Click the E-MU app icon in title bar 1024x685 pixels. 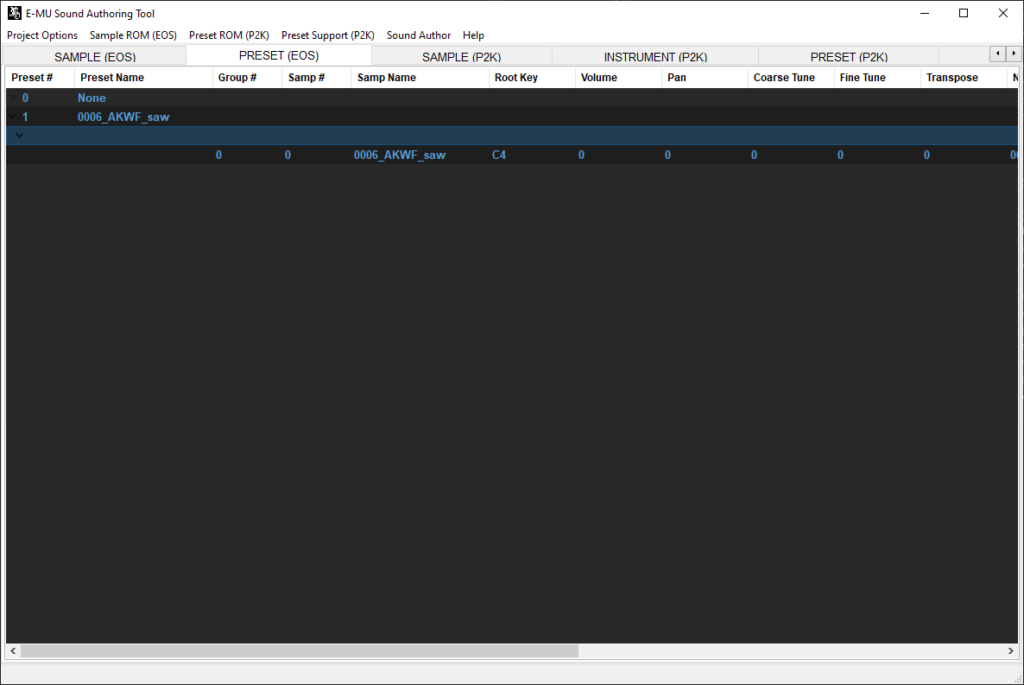(x=14, y=13)
